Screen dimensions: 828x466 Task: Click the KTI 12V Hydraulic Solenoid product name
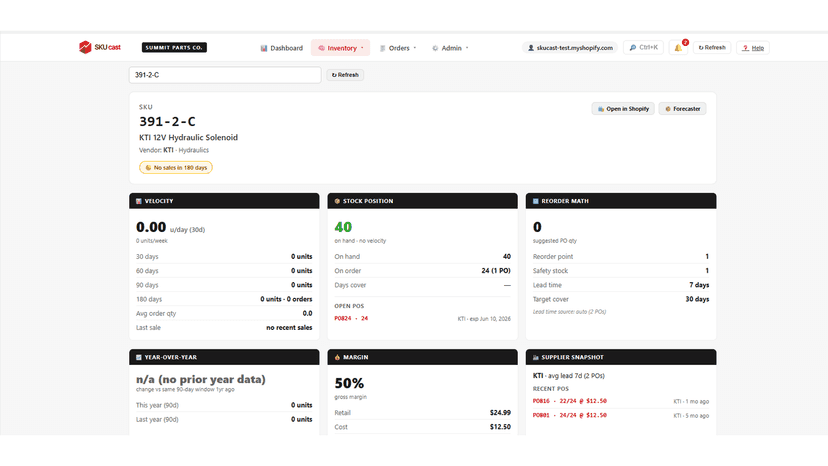189,137
